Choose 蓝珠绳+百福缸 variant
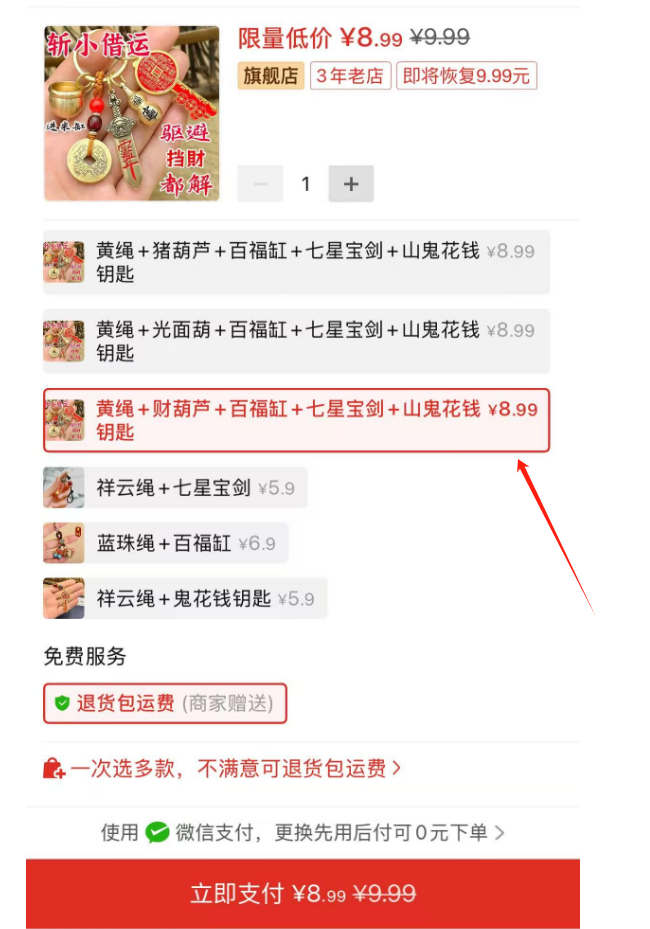650x929 pixels. pyautogui.click(x=165, y=543)
